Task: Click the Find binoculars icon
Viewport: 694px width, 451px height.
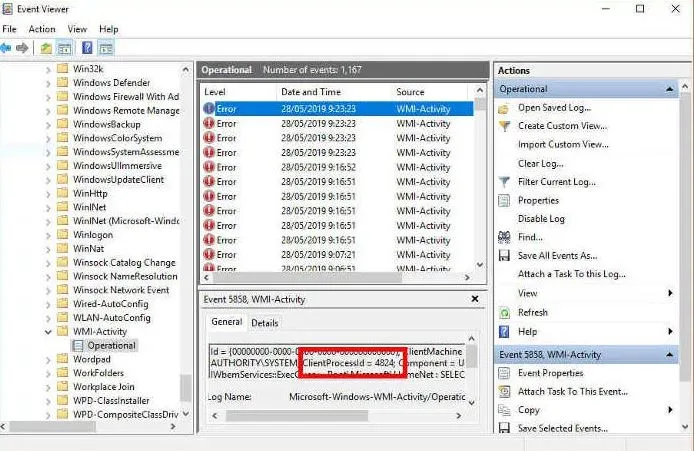Action: point(504,237)
